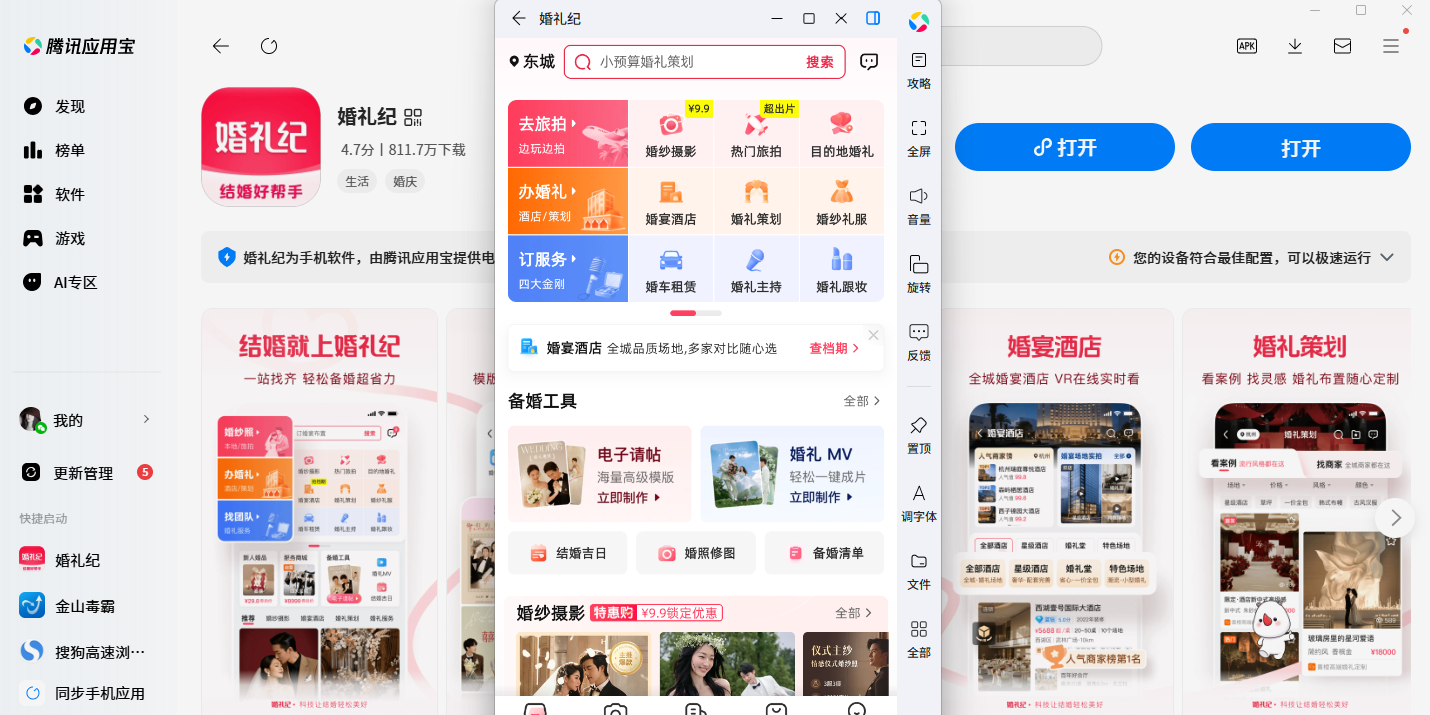Open 结婚吉日 tool
The width and height of the screenshot is (1430, 715).
pos(568,553)
